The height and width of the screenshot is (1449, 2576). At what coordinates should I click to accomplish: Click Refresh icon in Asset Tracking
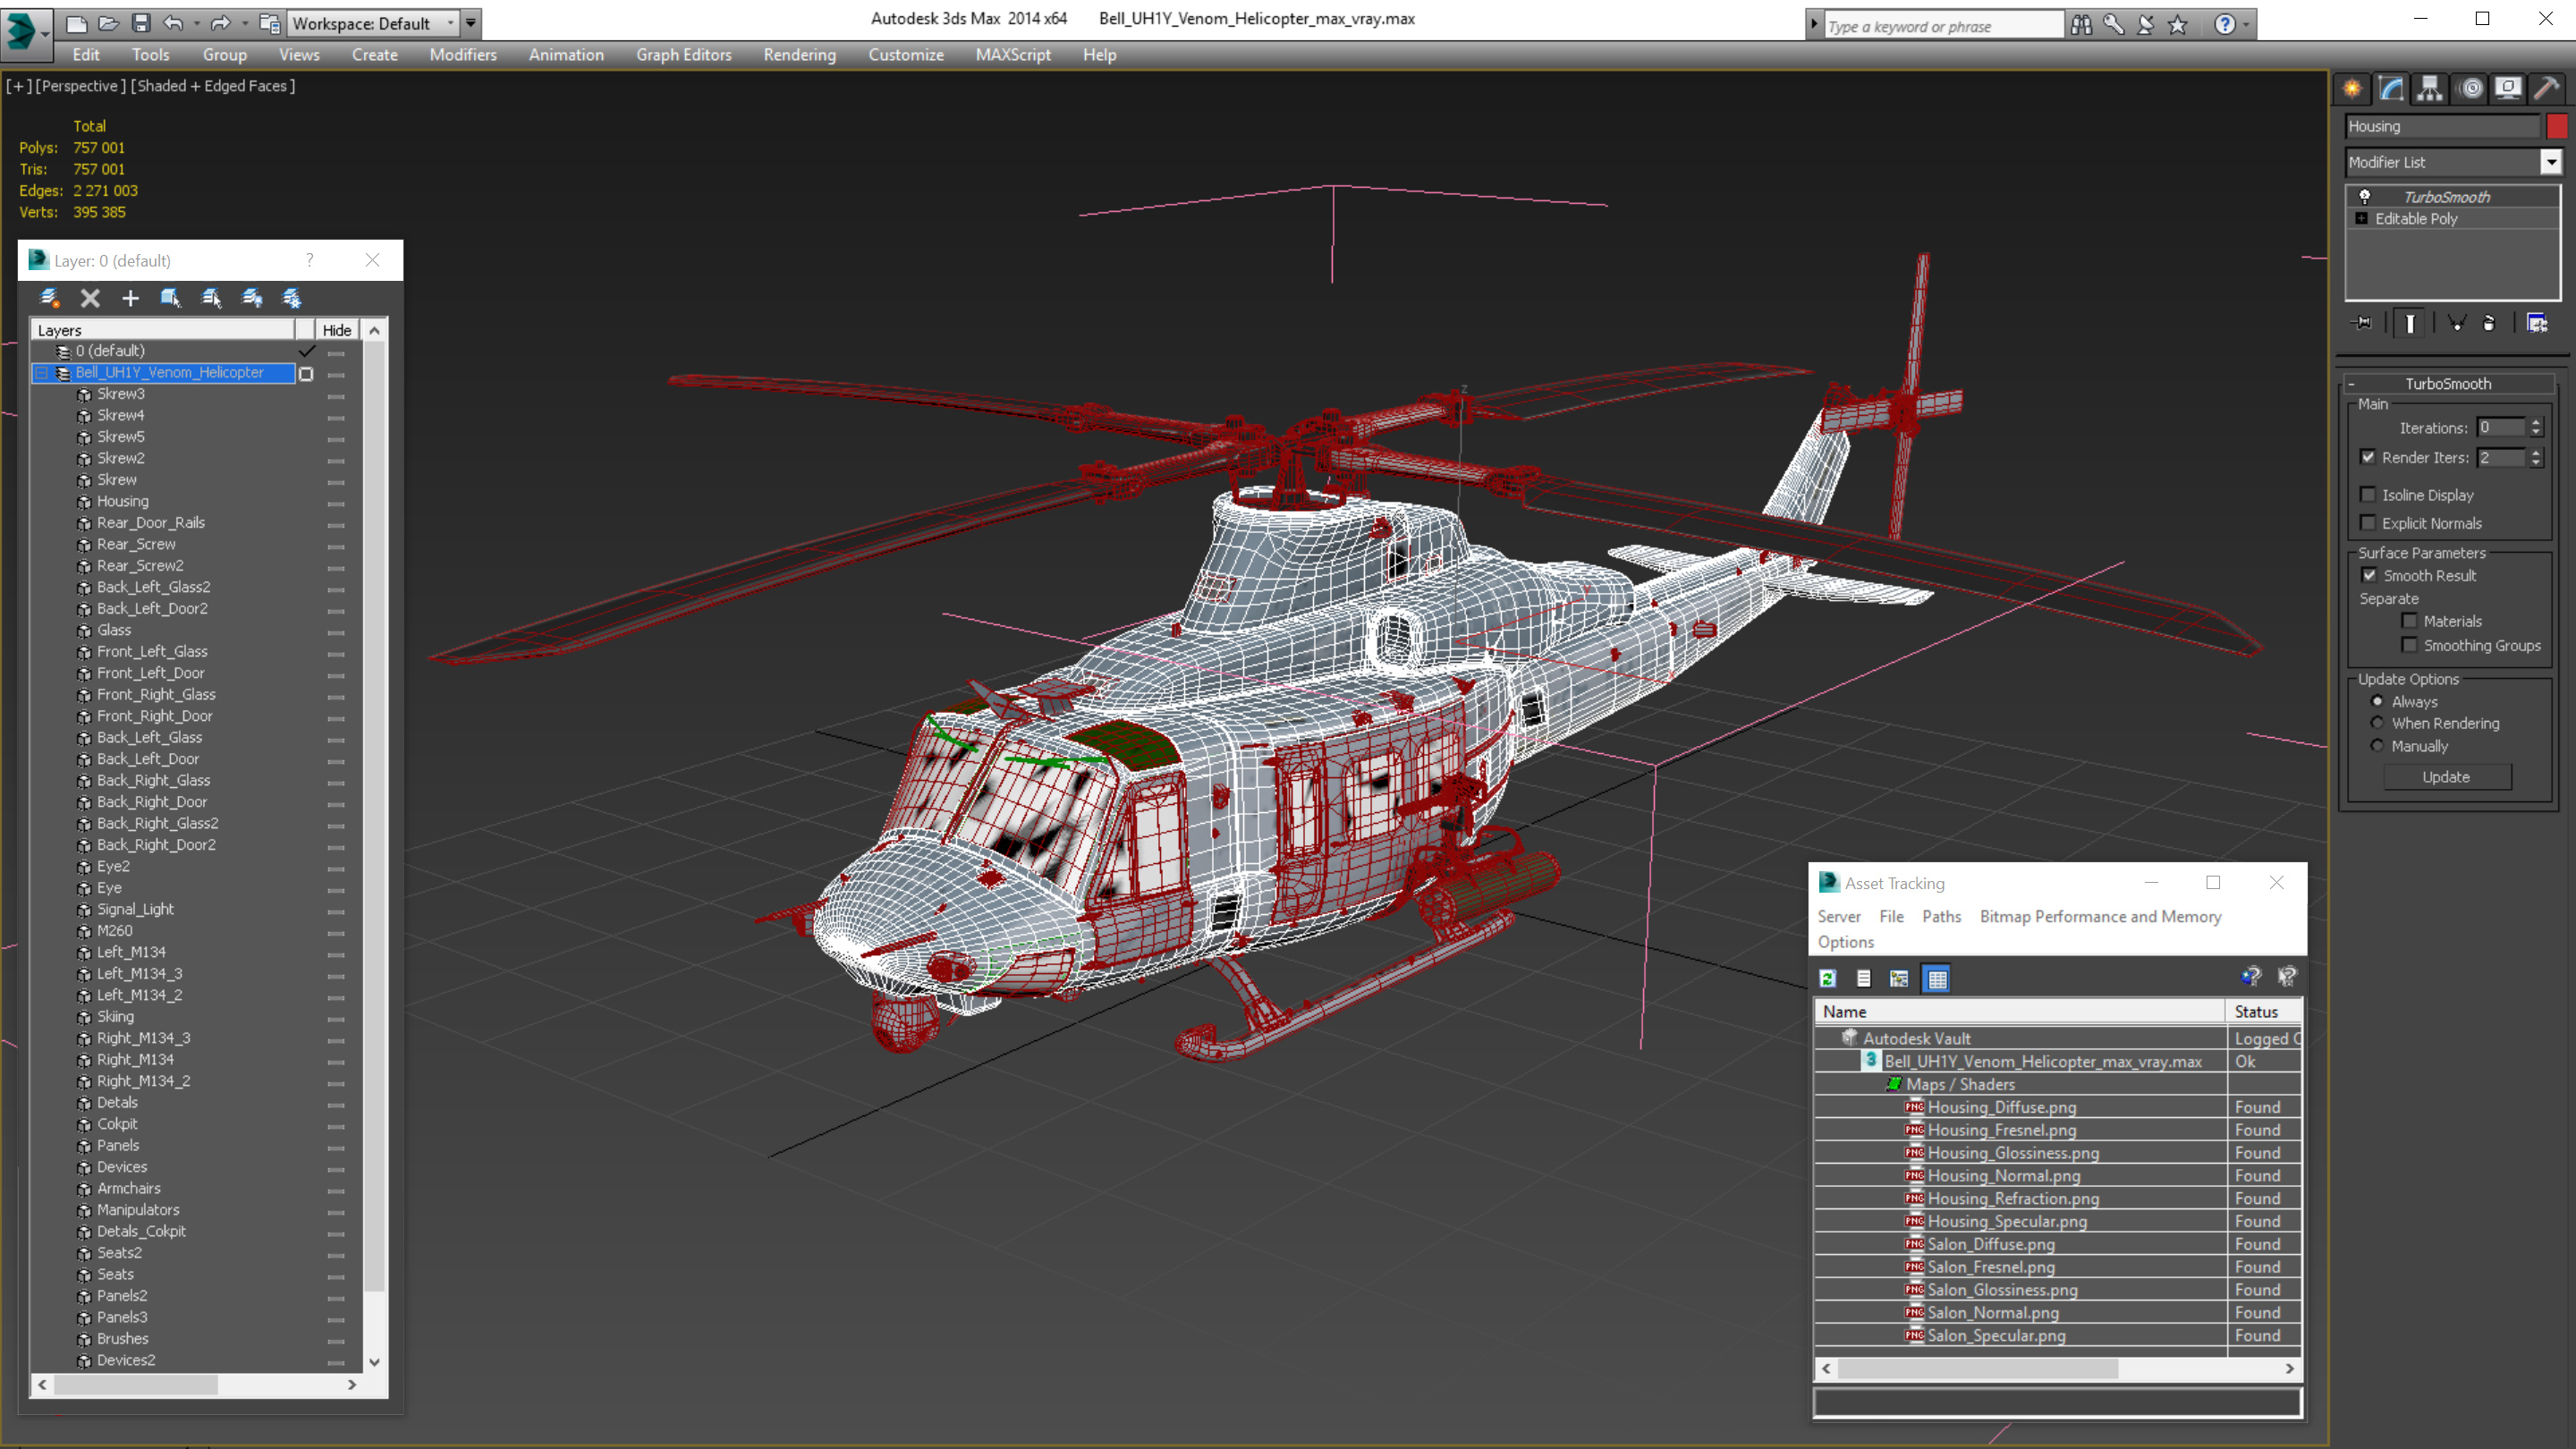[1828, 979]
